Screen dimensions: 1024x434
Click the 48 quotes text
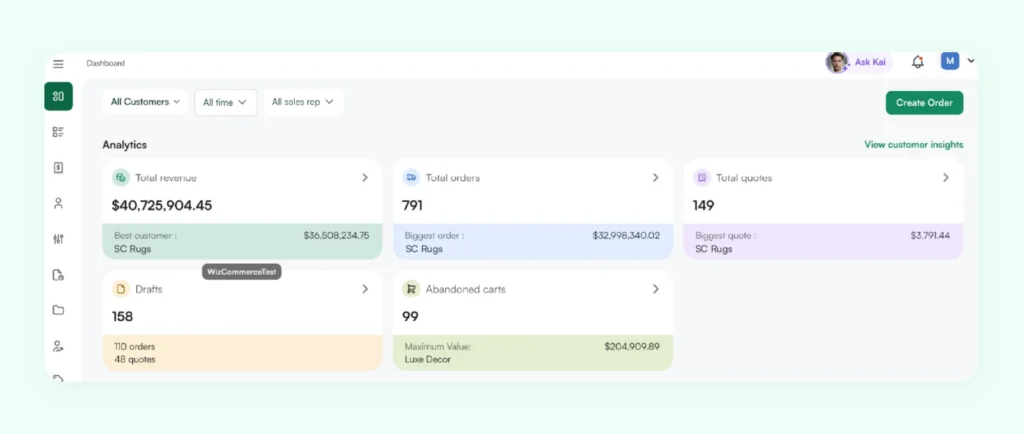(x=135, y=360)
